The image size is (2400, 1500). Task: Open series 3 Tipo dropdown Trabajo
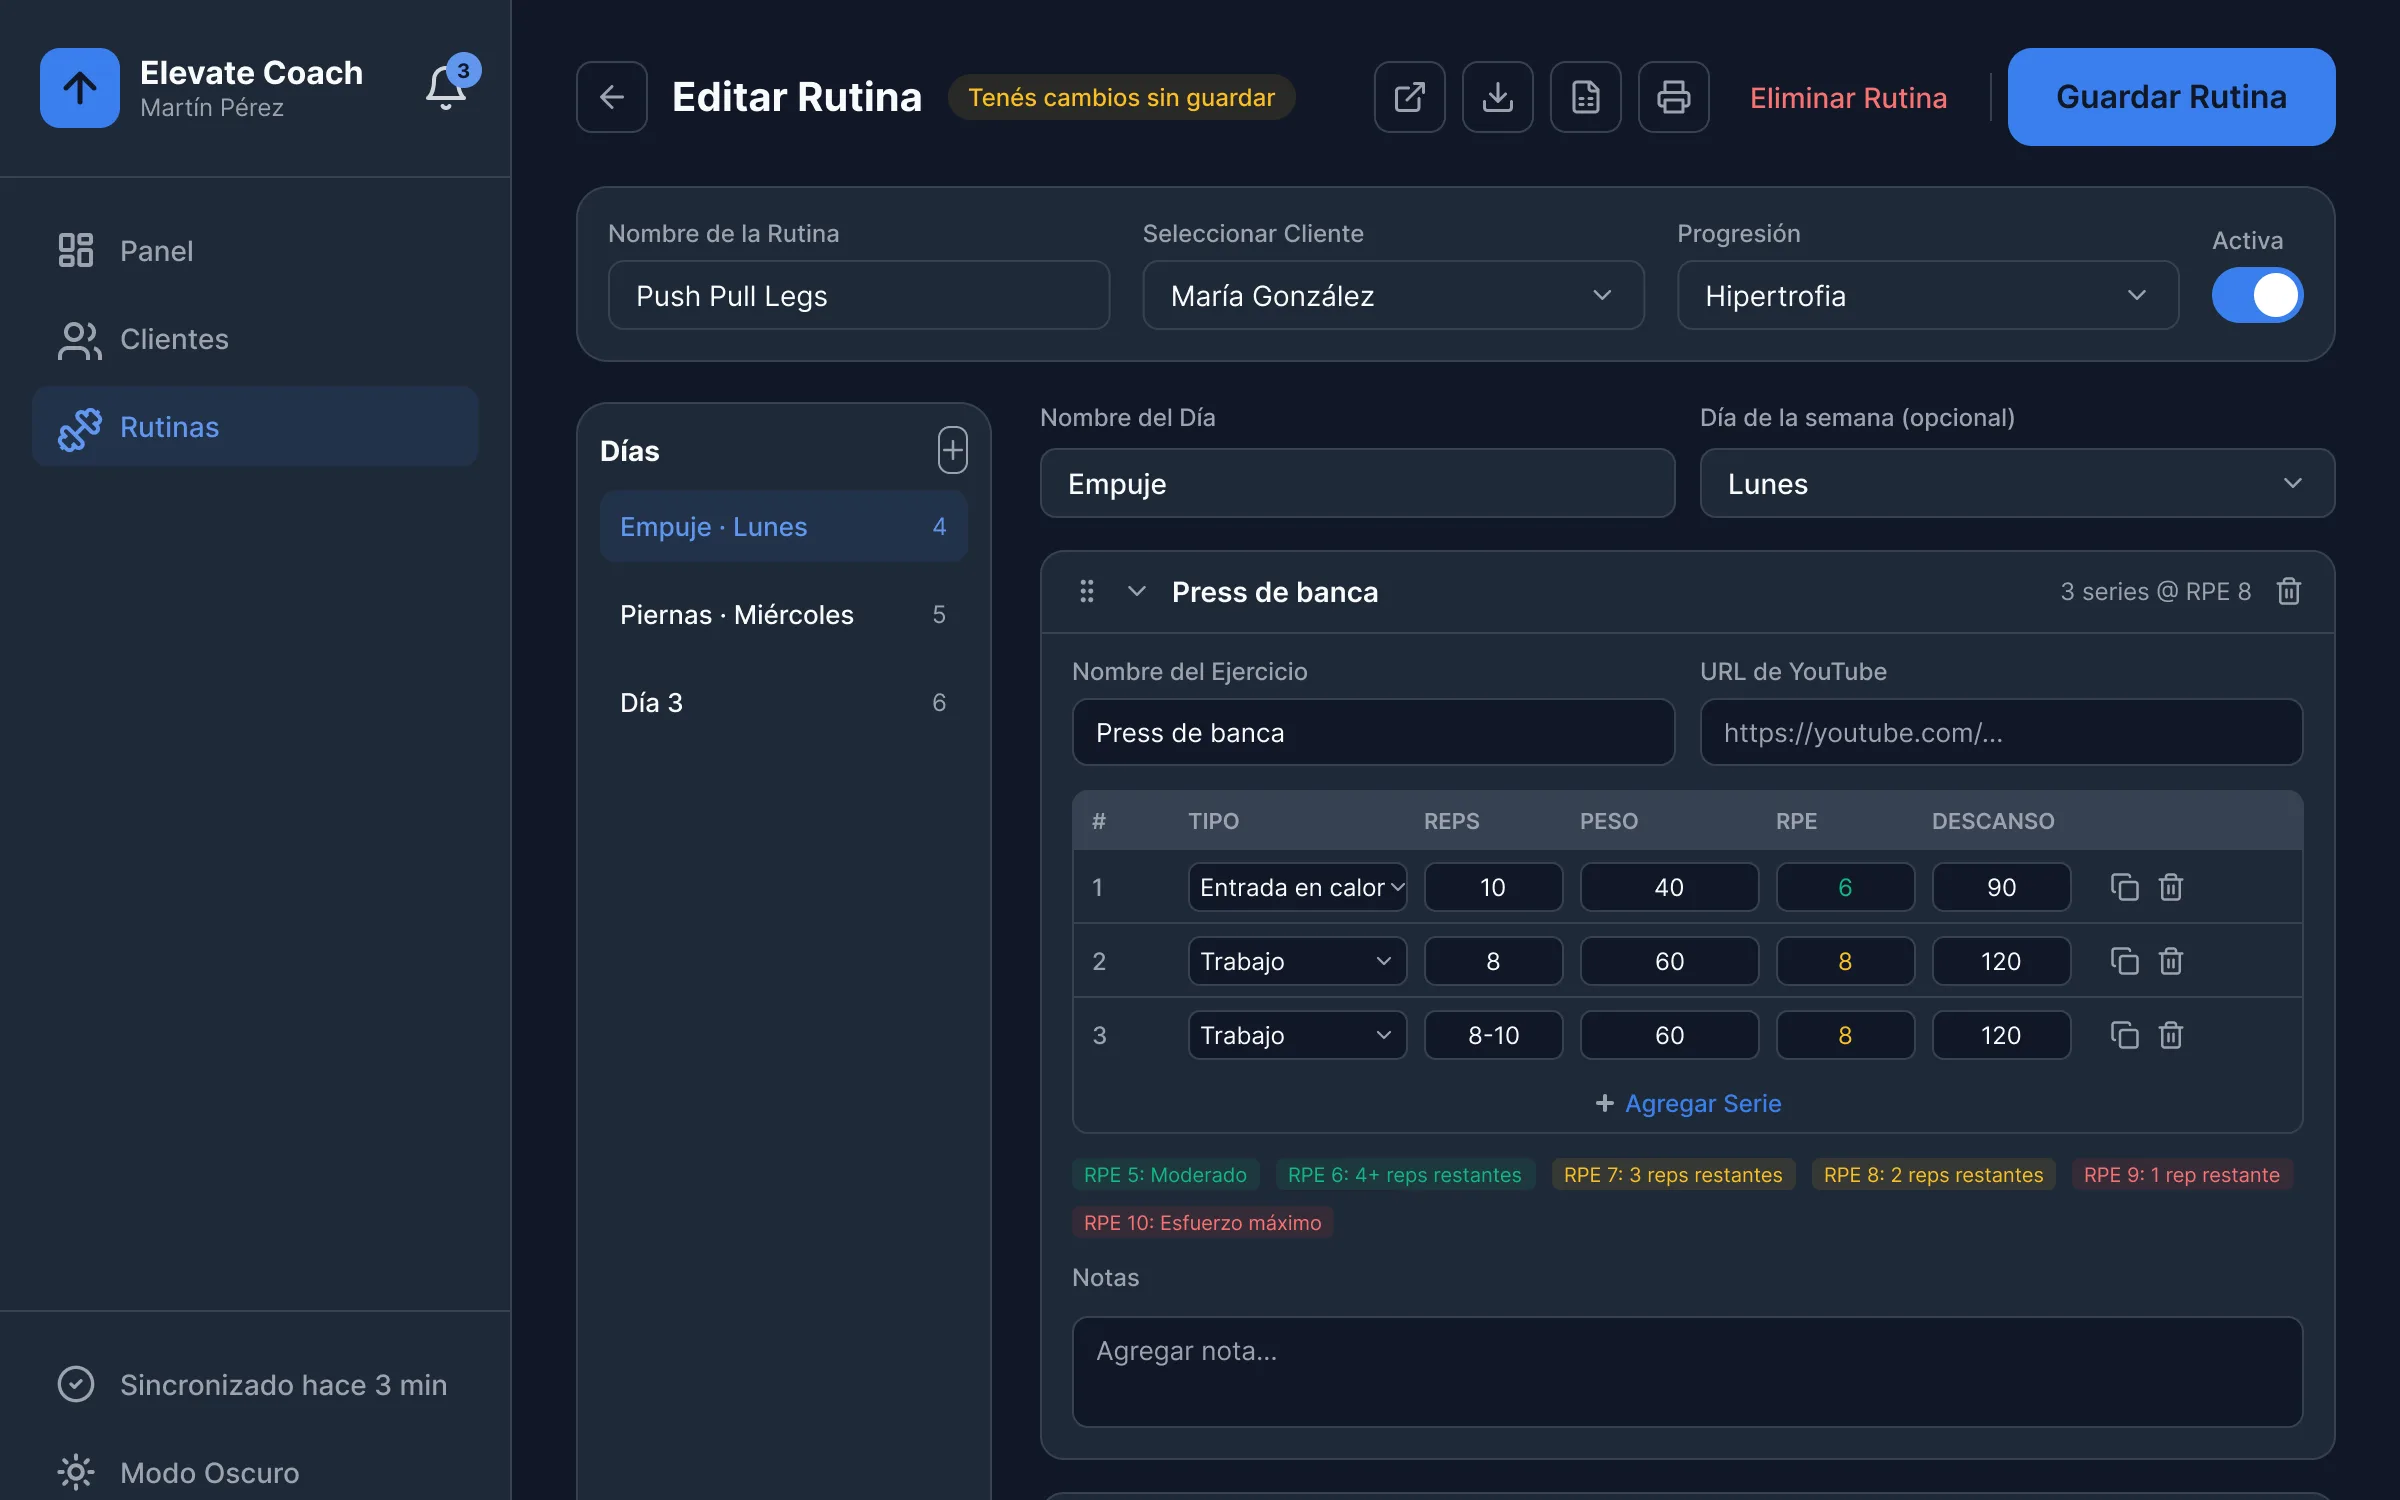click(1297, 1035)
